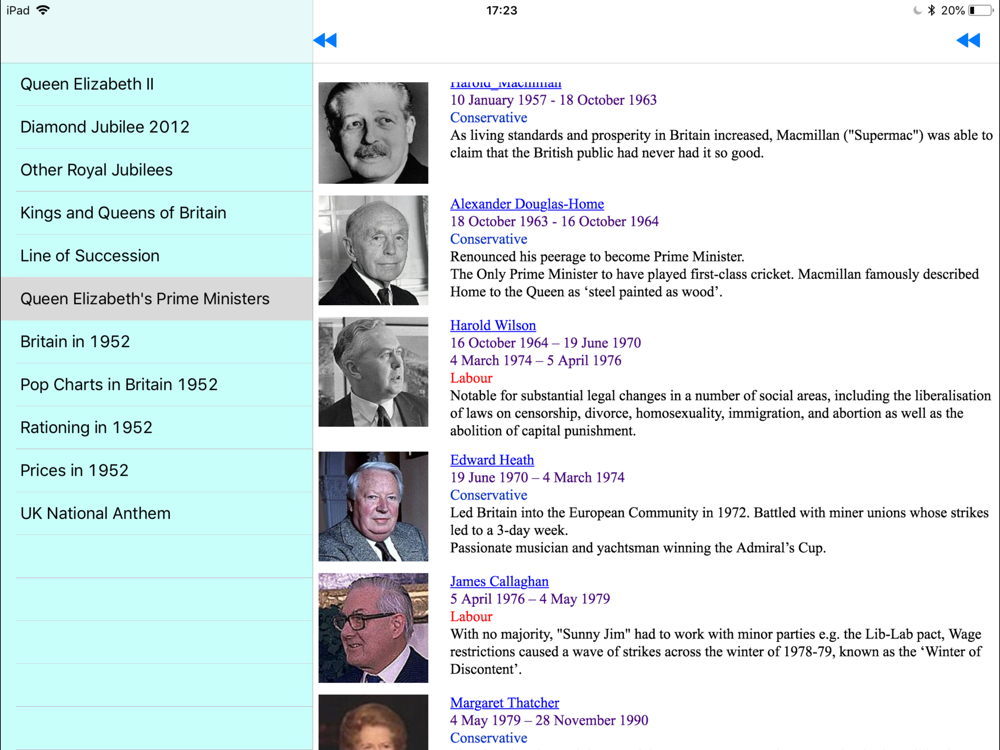Open Britain in 1952 section

[157, 341]
